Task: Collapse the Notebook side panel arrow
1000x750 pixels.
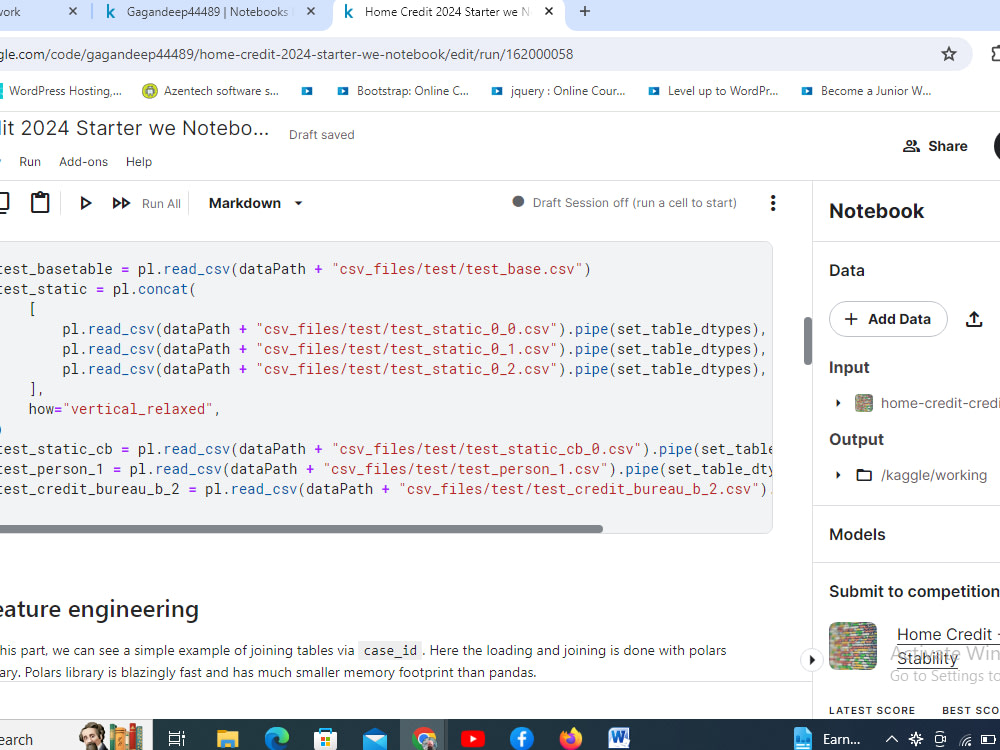Action: (811, 659)
